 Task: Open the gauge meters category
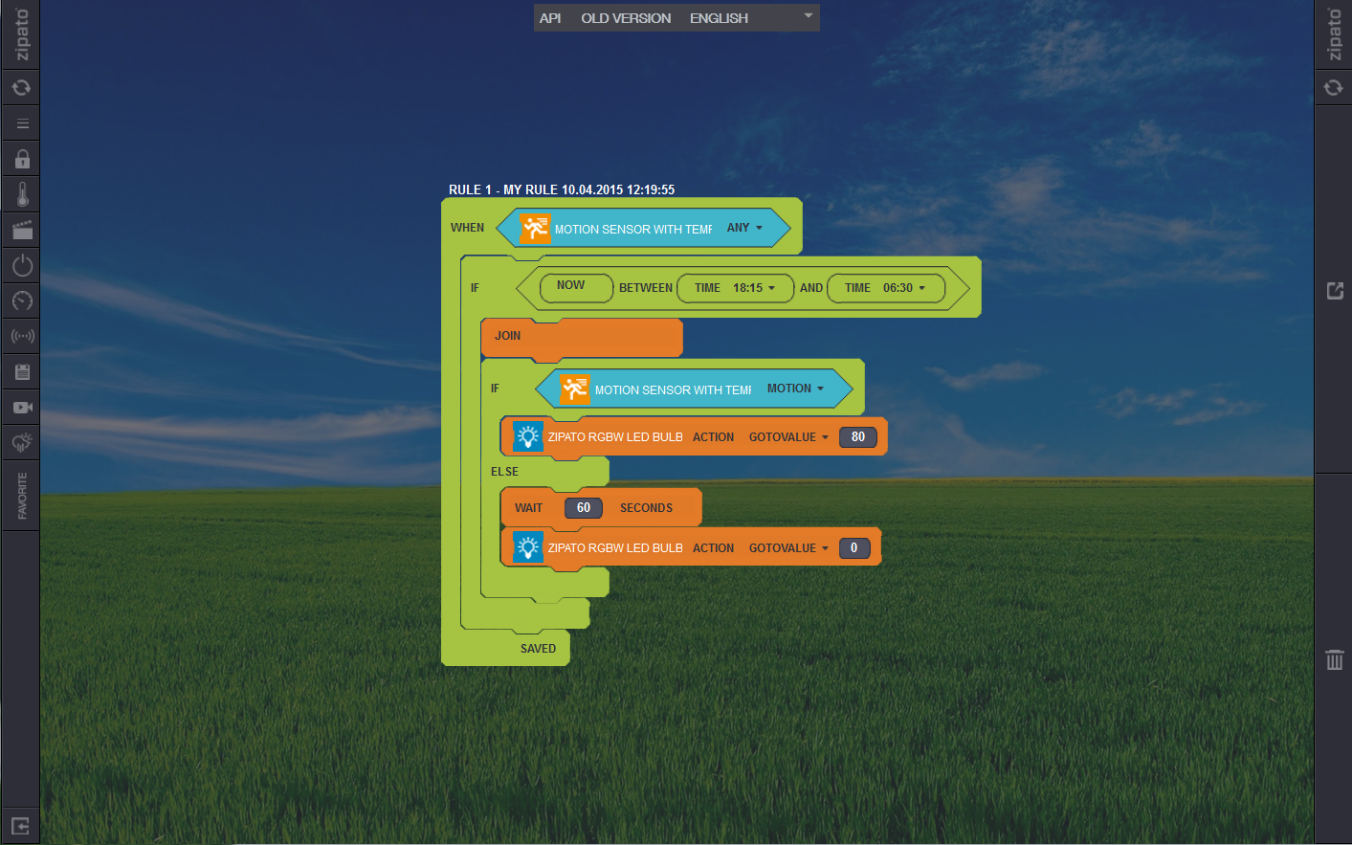point(22,301)
